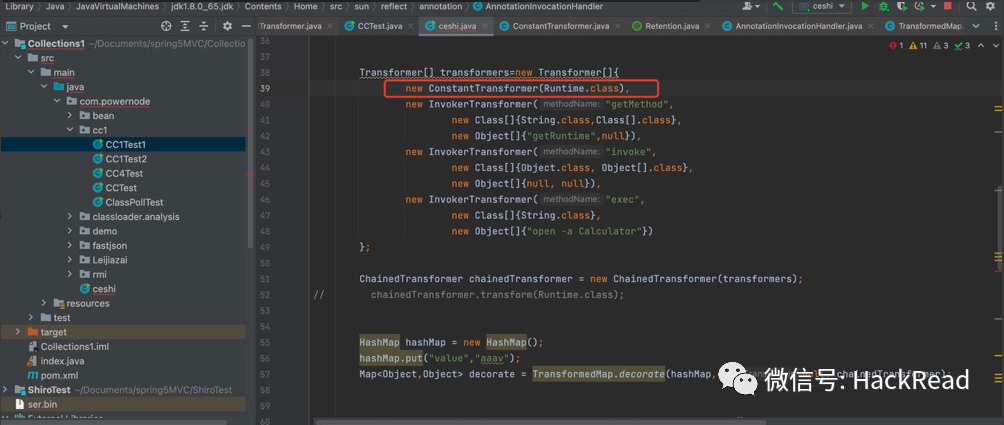Expand the bean package

(x=70, y=116)
